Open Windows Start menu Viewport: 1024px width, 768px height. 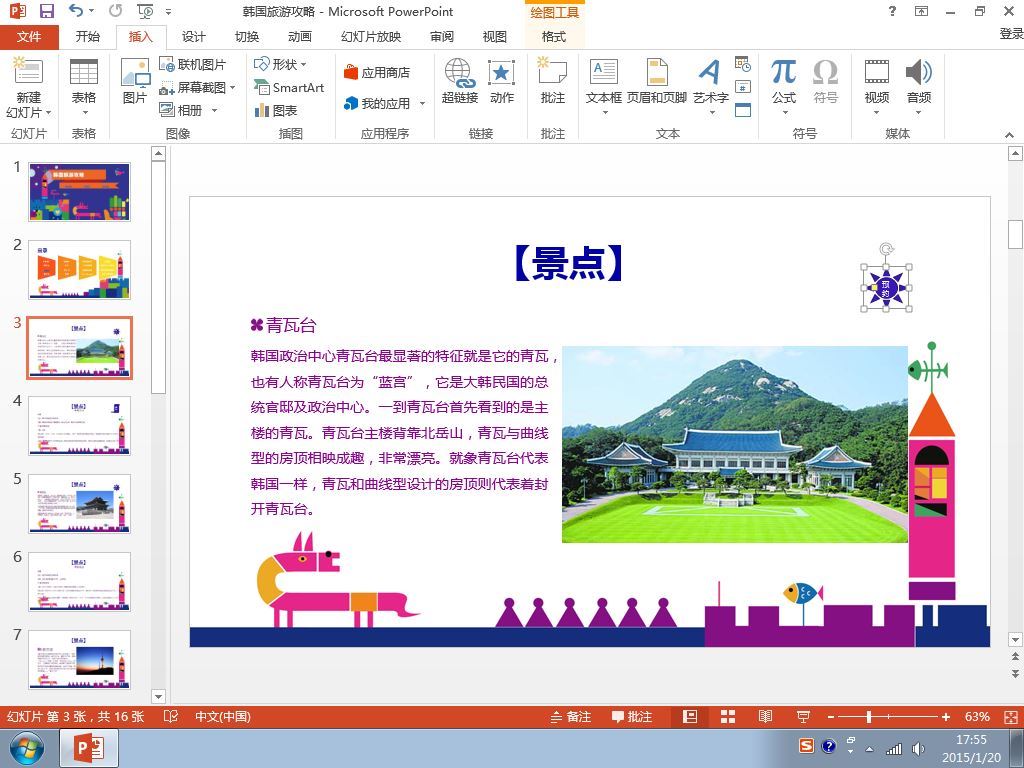tap(27, 748)
